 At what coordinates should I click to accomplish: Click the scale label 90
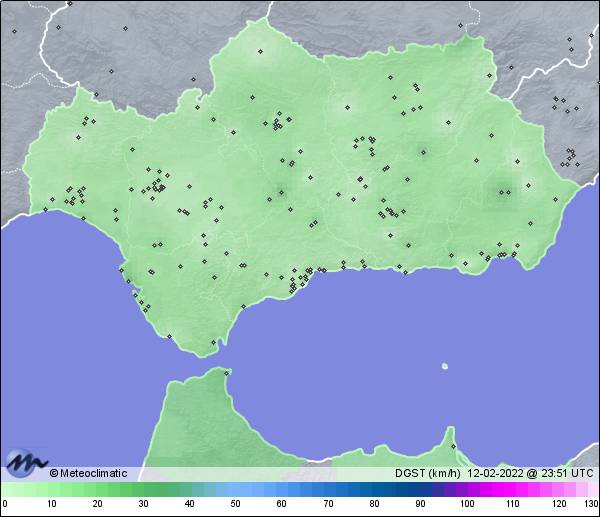pos(420,503)
